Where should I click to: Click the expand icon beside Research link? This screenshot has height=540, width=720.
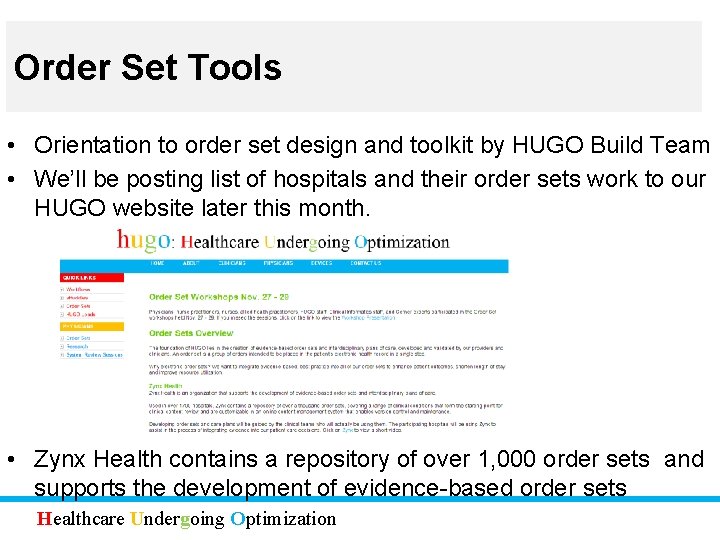[62, 347]
